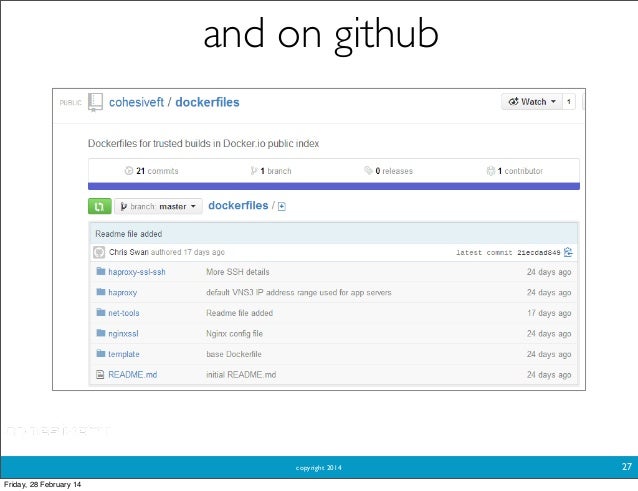Open 'More SSH details' commit message
This screenshot has height=491, width=638.
(238, 272)
